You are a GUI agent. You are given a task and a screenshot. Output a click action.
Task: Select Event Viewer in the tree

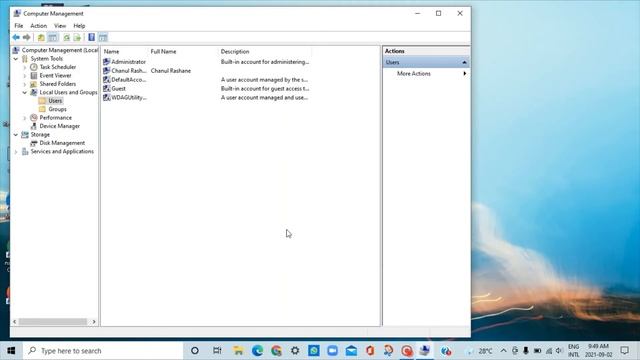[55, 76]
